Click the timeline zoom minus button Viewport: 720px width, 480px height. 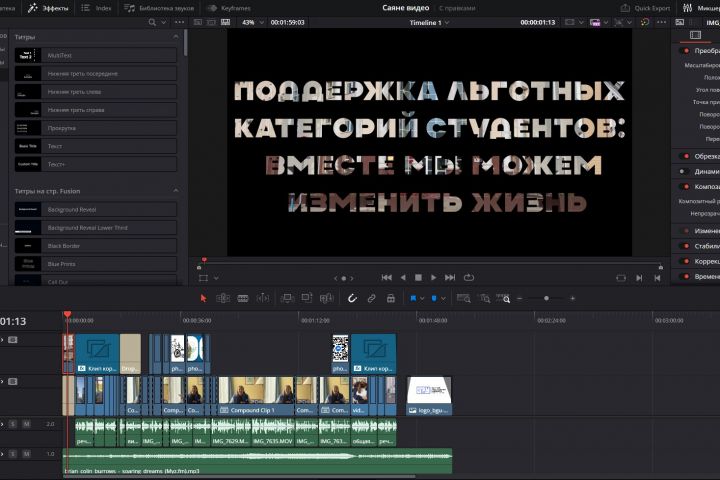tap(520, 299)
